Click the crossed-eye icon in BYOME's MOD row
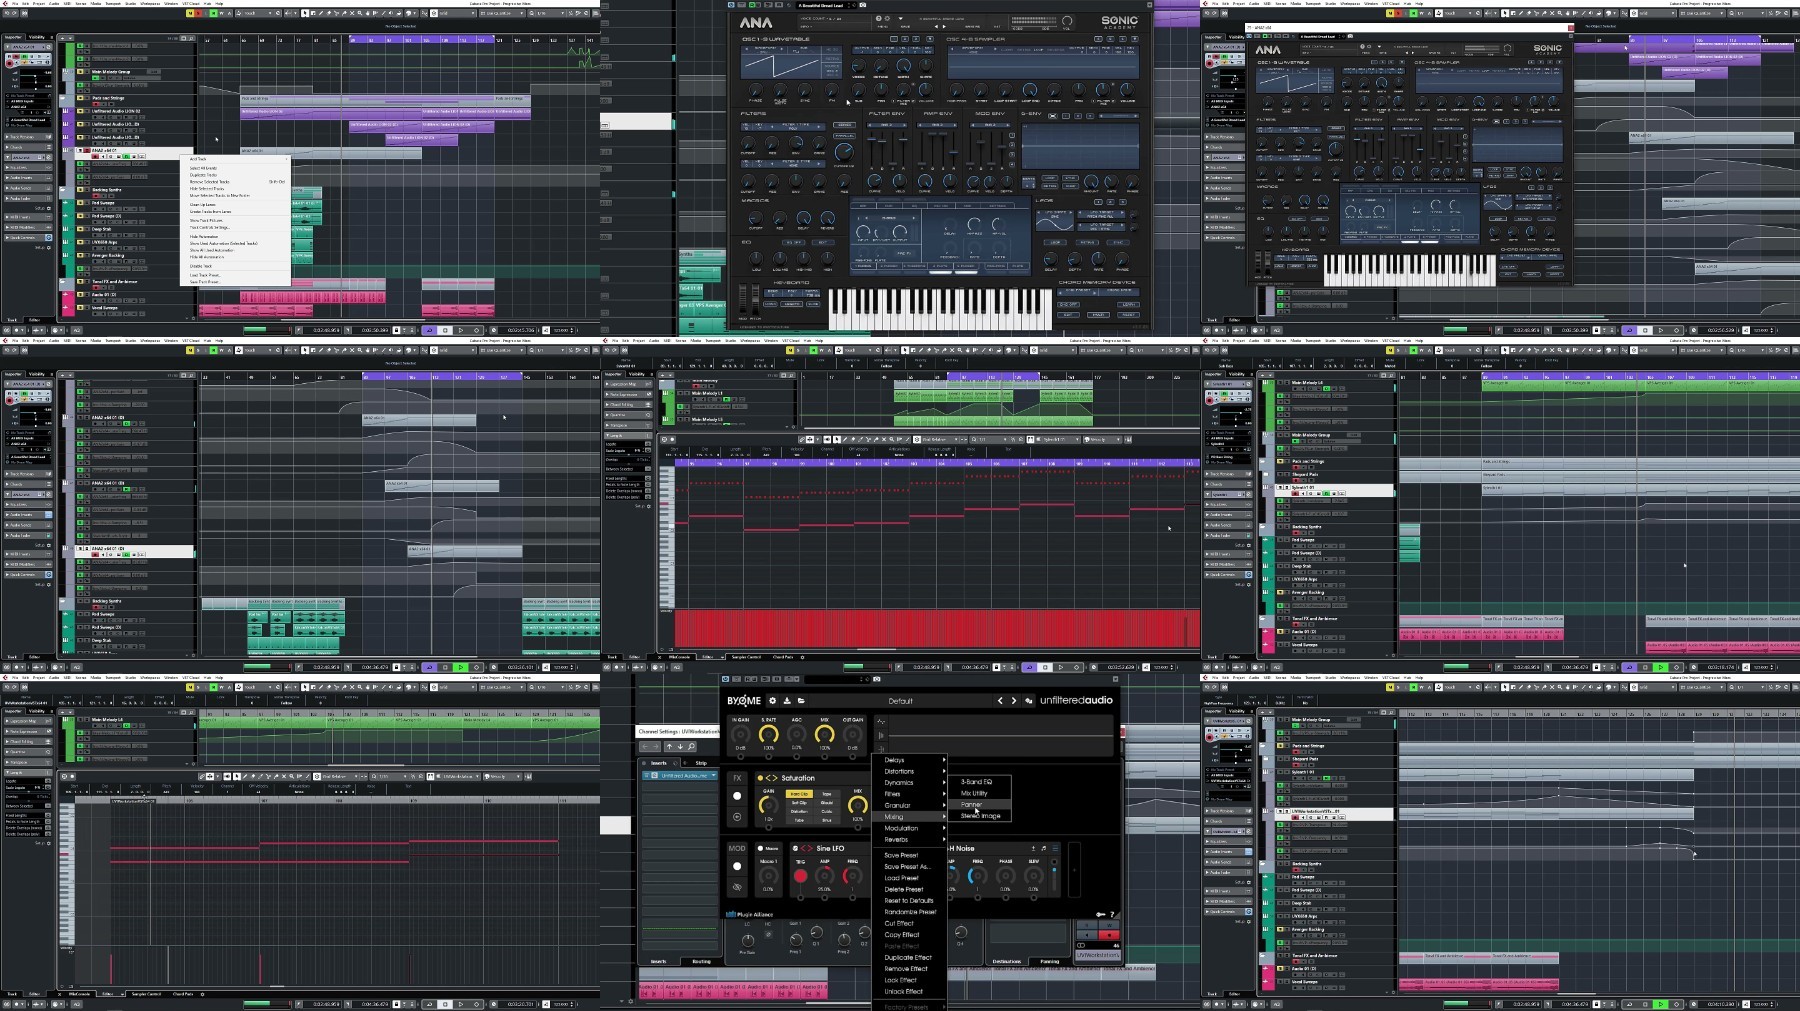Viewport: 1800px width, 1011px height. coord(737,887)
